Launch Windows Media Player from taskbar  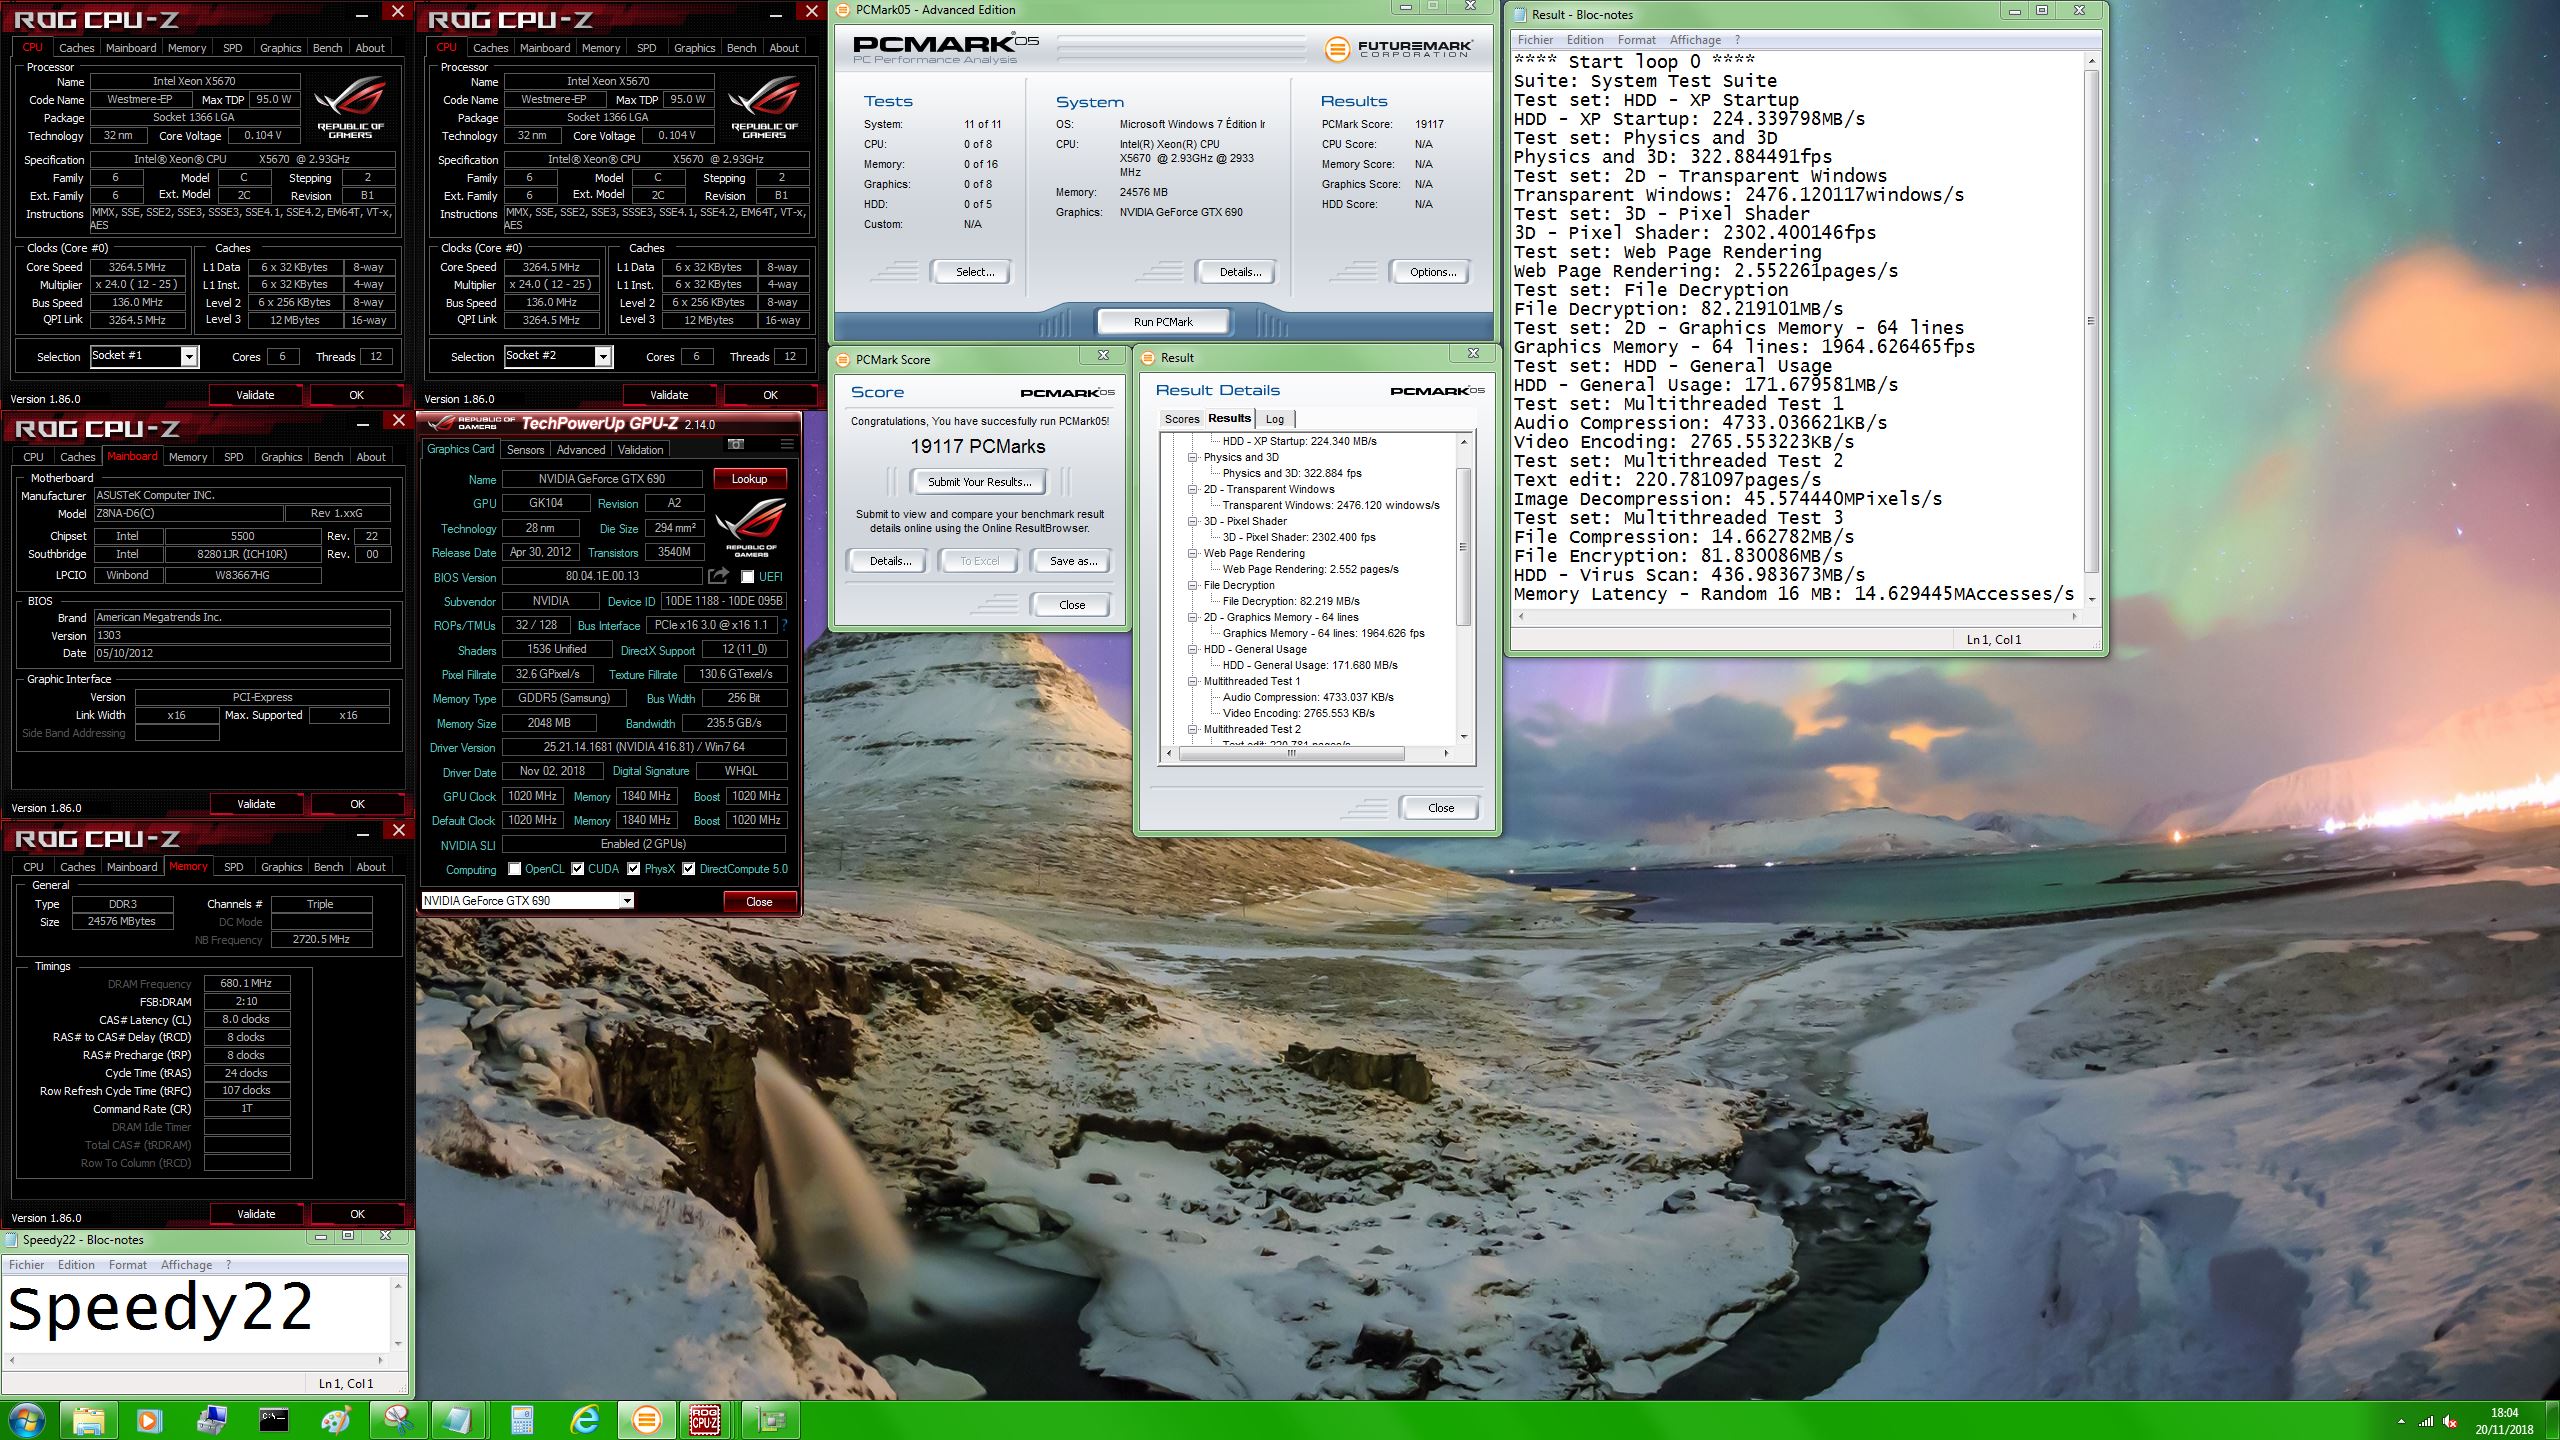149,1420
